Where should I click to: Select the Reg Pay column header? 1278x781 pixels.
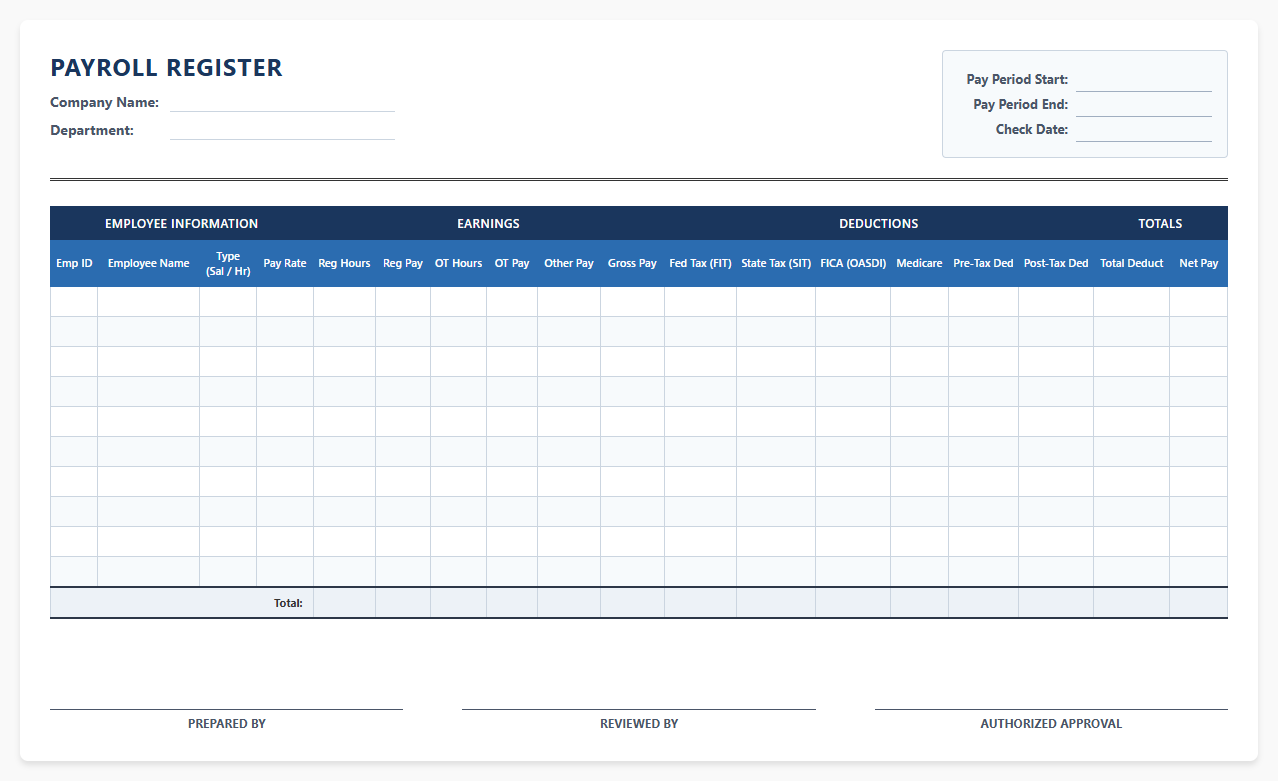[x=403, y=264]
